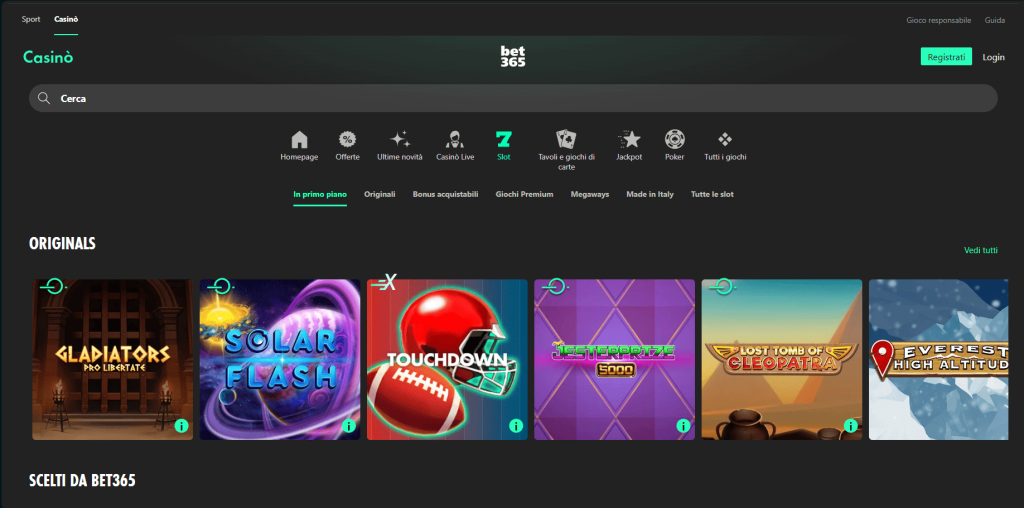
Task: Select the Tutti i giochi diamonds icon
Action: 725,139
